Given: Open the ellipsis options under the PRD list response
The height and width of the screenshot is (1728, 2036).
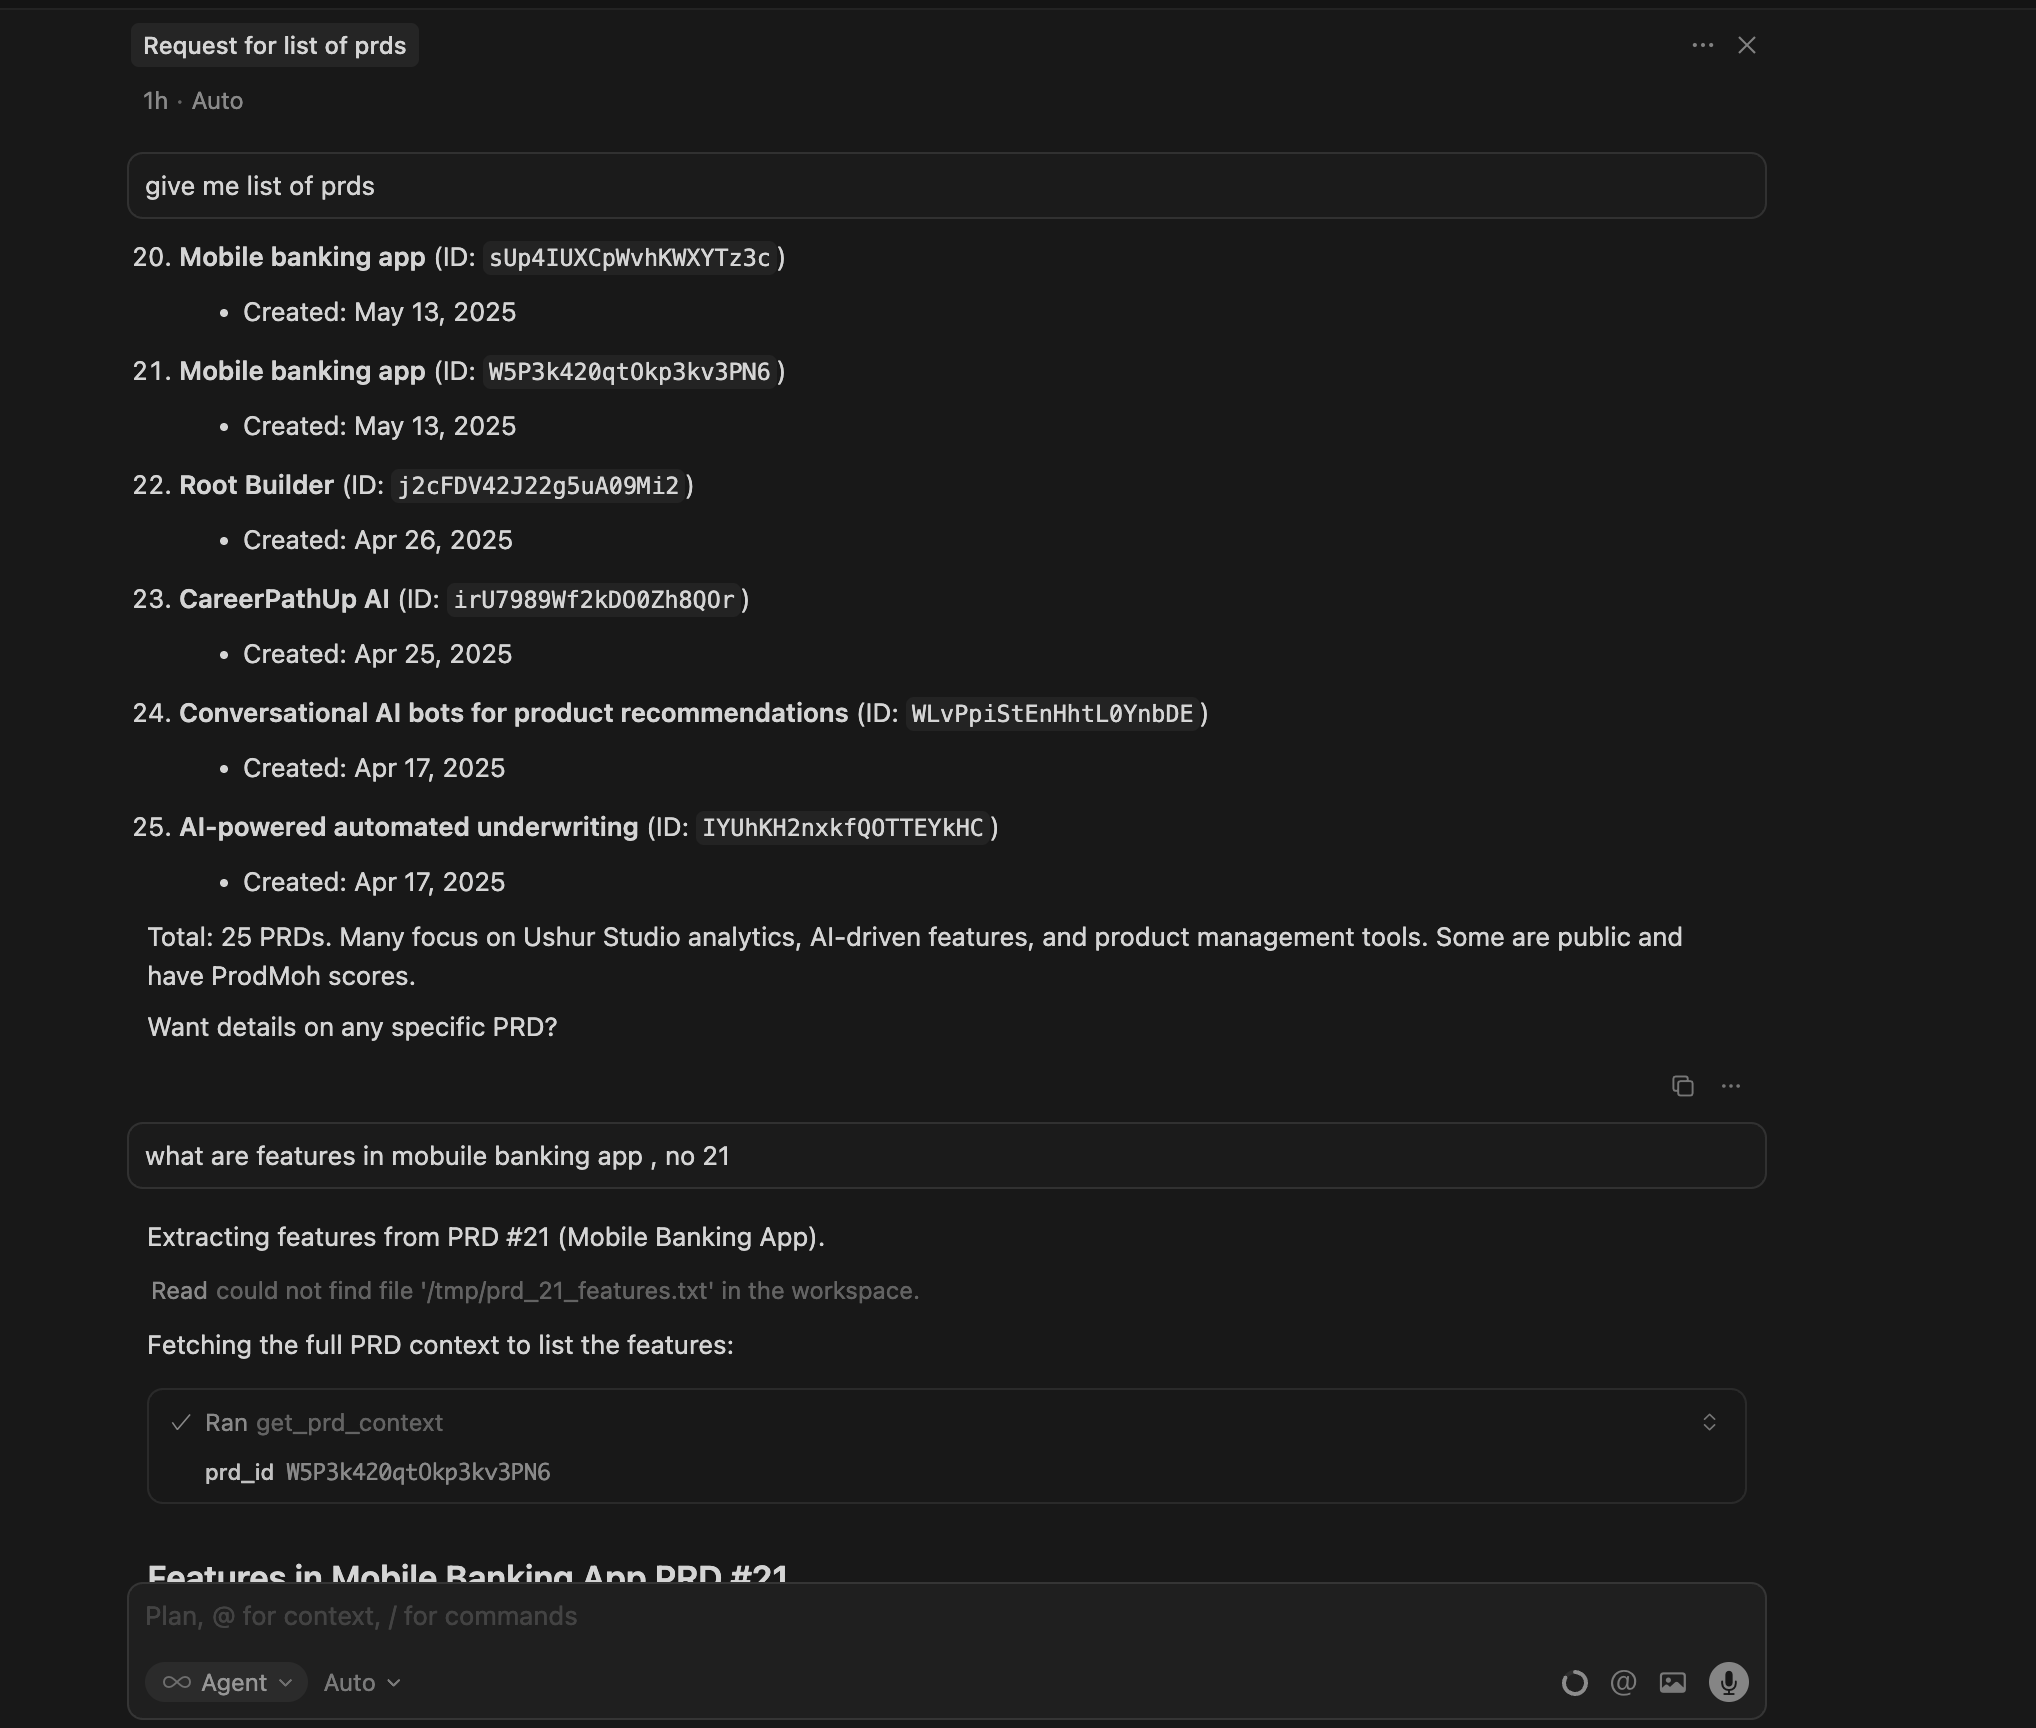Looking at the screenshot, I should click(1730, 1086).
